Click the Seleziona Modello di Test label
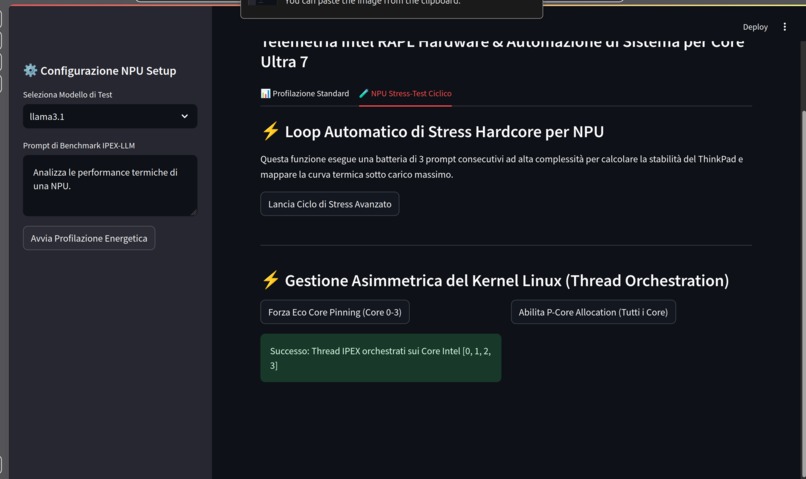This screenshot has height=479, width=806. (x=67, y=95)
